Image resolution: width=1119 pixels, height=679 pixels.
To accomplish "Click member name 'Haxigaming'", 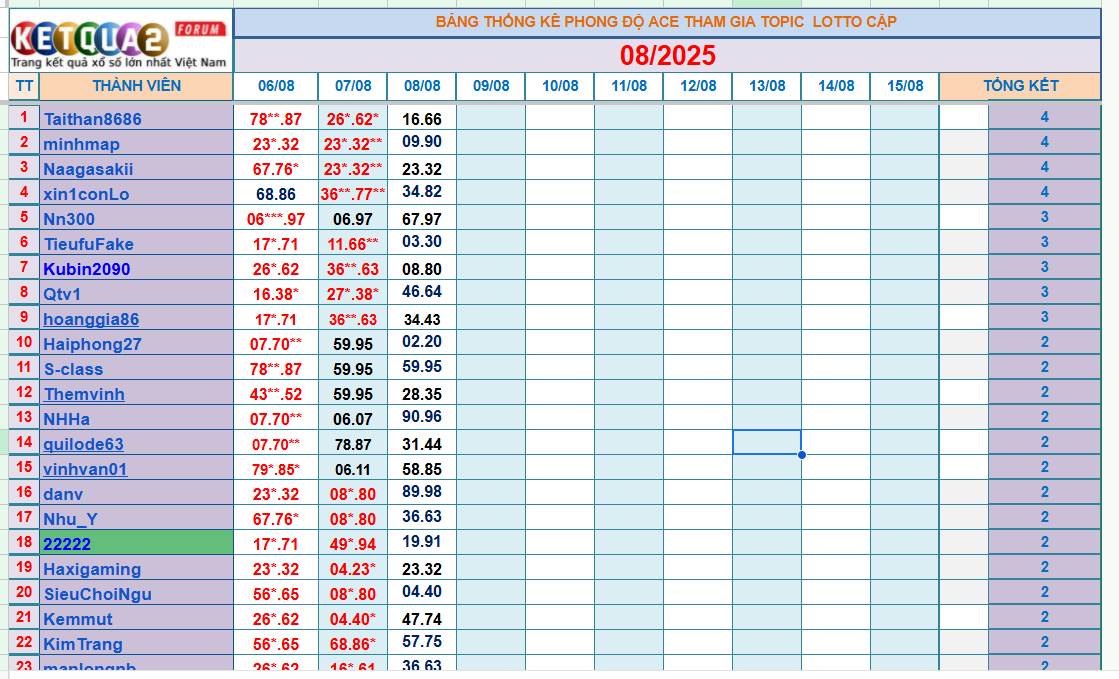I will [92, 569].
